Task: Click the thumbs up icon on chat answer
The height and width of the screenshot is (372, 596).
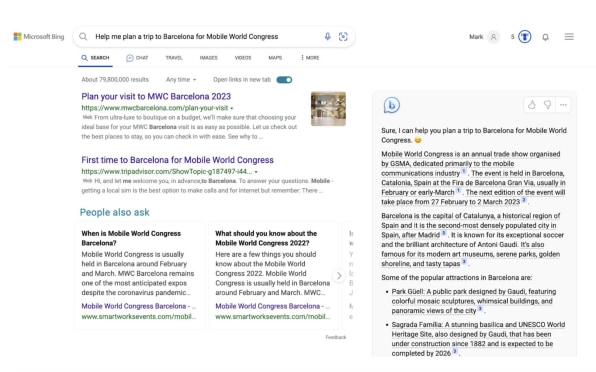Action: click(x=531, y=105)
